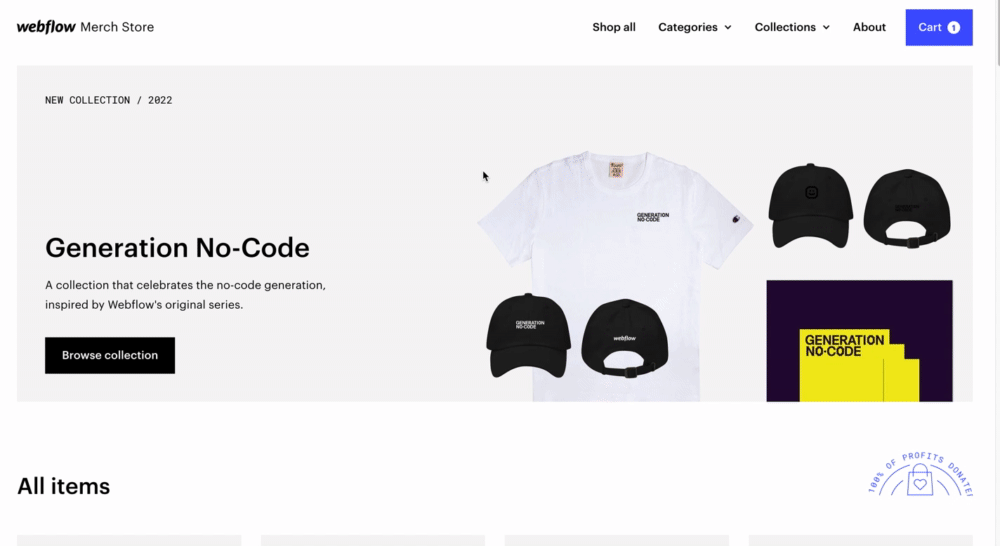Expand the Collections dropdown
Image resolution: width=1000 pixels, height=546 pixels.
[792, 27]
